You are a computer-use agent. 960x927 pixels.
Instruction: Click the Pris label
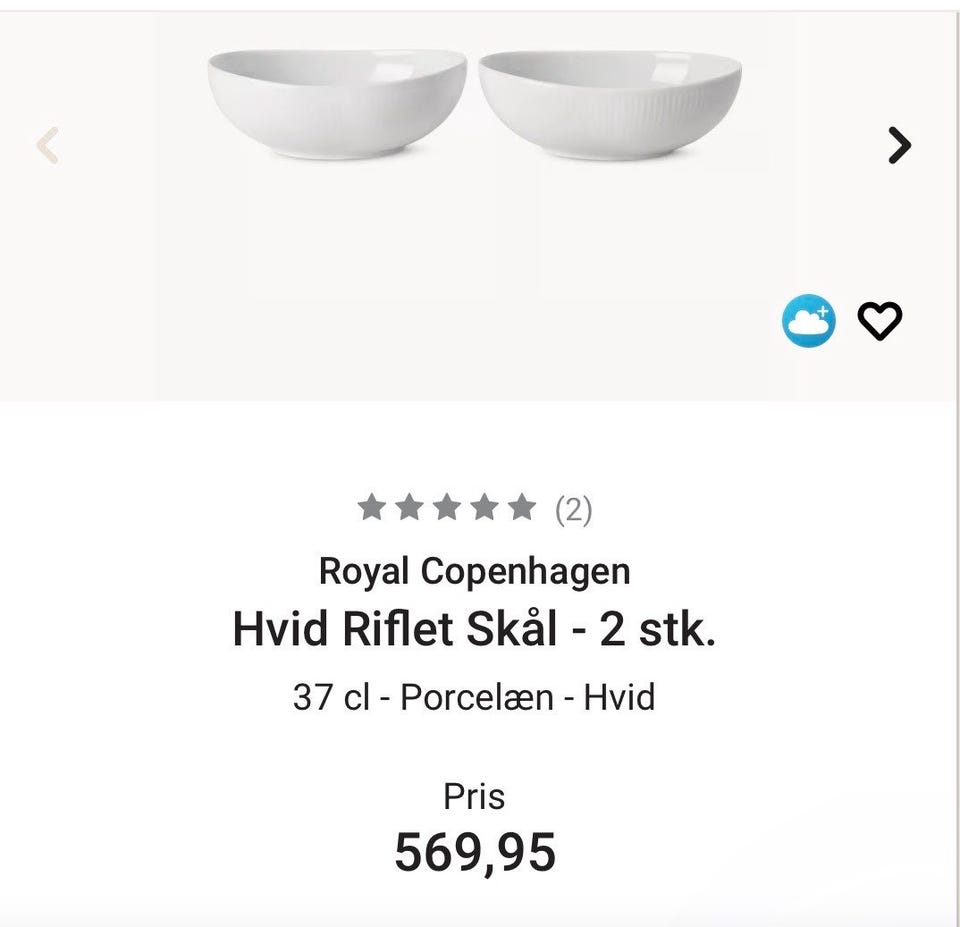point(475,797)
